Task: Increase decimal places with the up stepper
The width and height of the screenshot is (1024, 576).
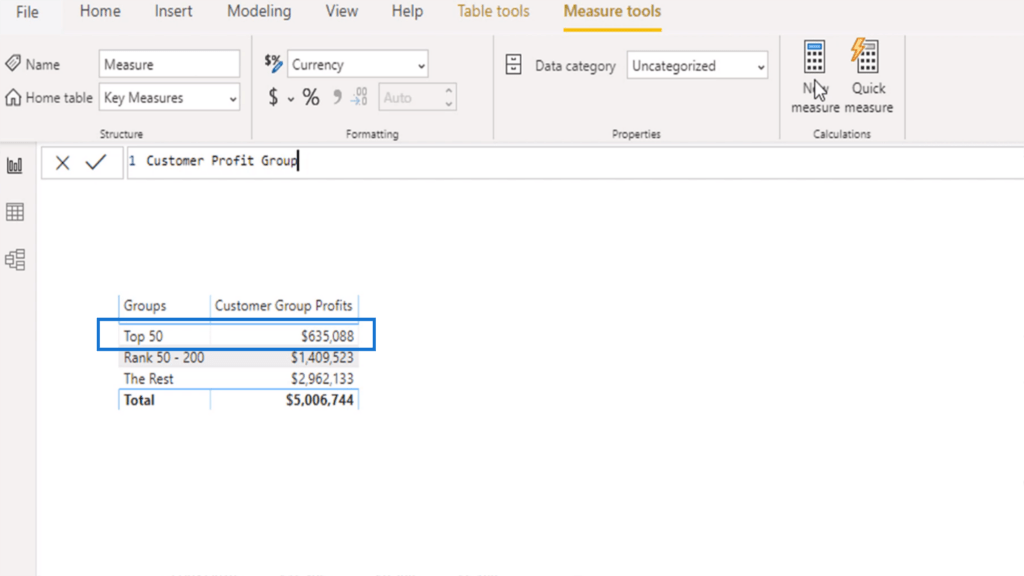Action: 449,91
